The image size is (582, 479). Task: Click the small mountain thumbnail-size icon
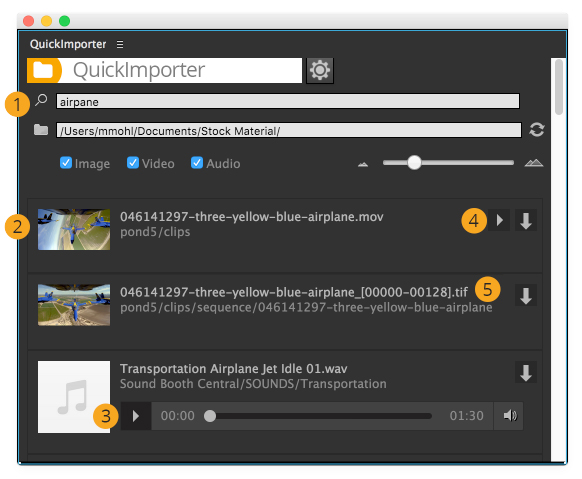[x=363, y=164]
